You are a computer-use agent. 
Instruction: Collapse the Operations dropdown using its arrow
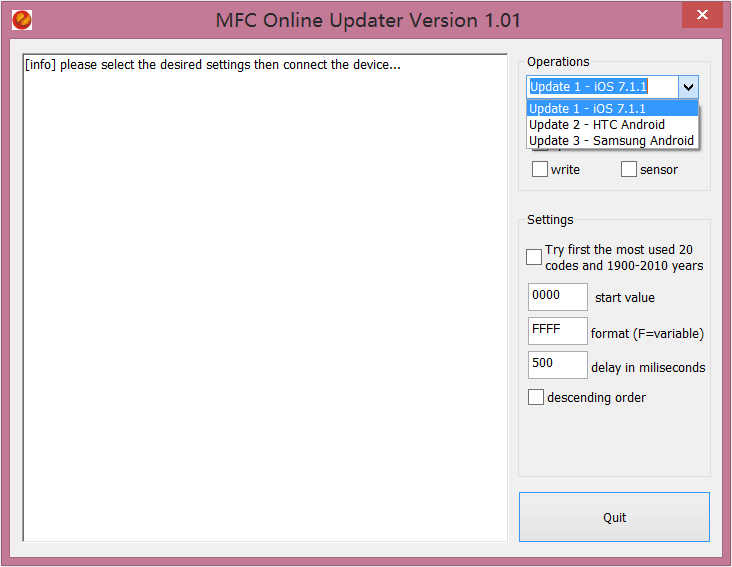(688, 87)
